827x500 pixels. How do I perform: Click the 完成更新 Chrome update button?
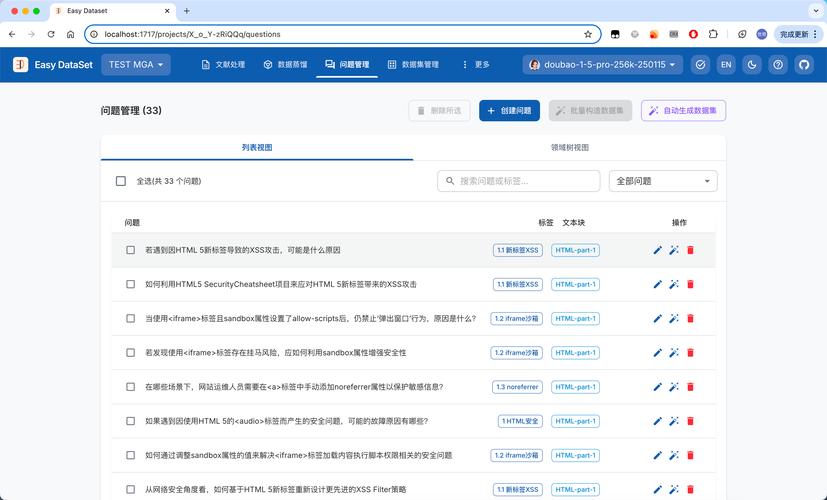(x=798, y=34)
